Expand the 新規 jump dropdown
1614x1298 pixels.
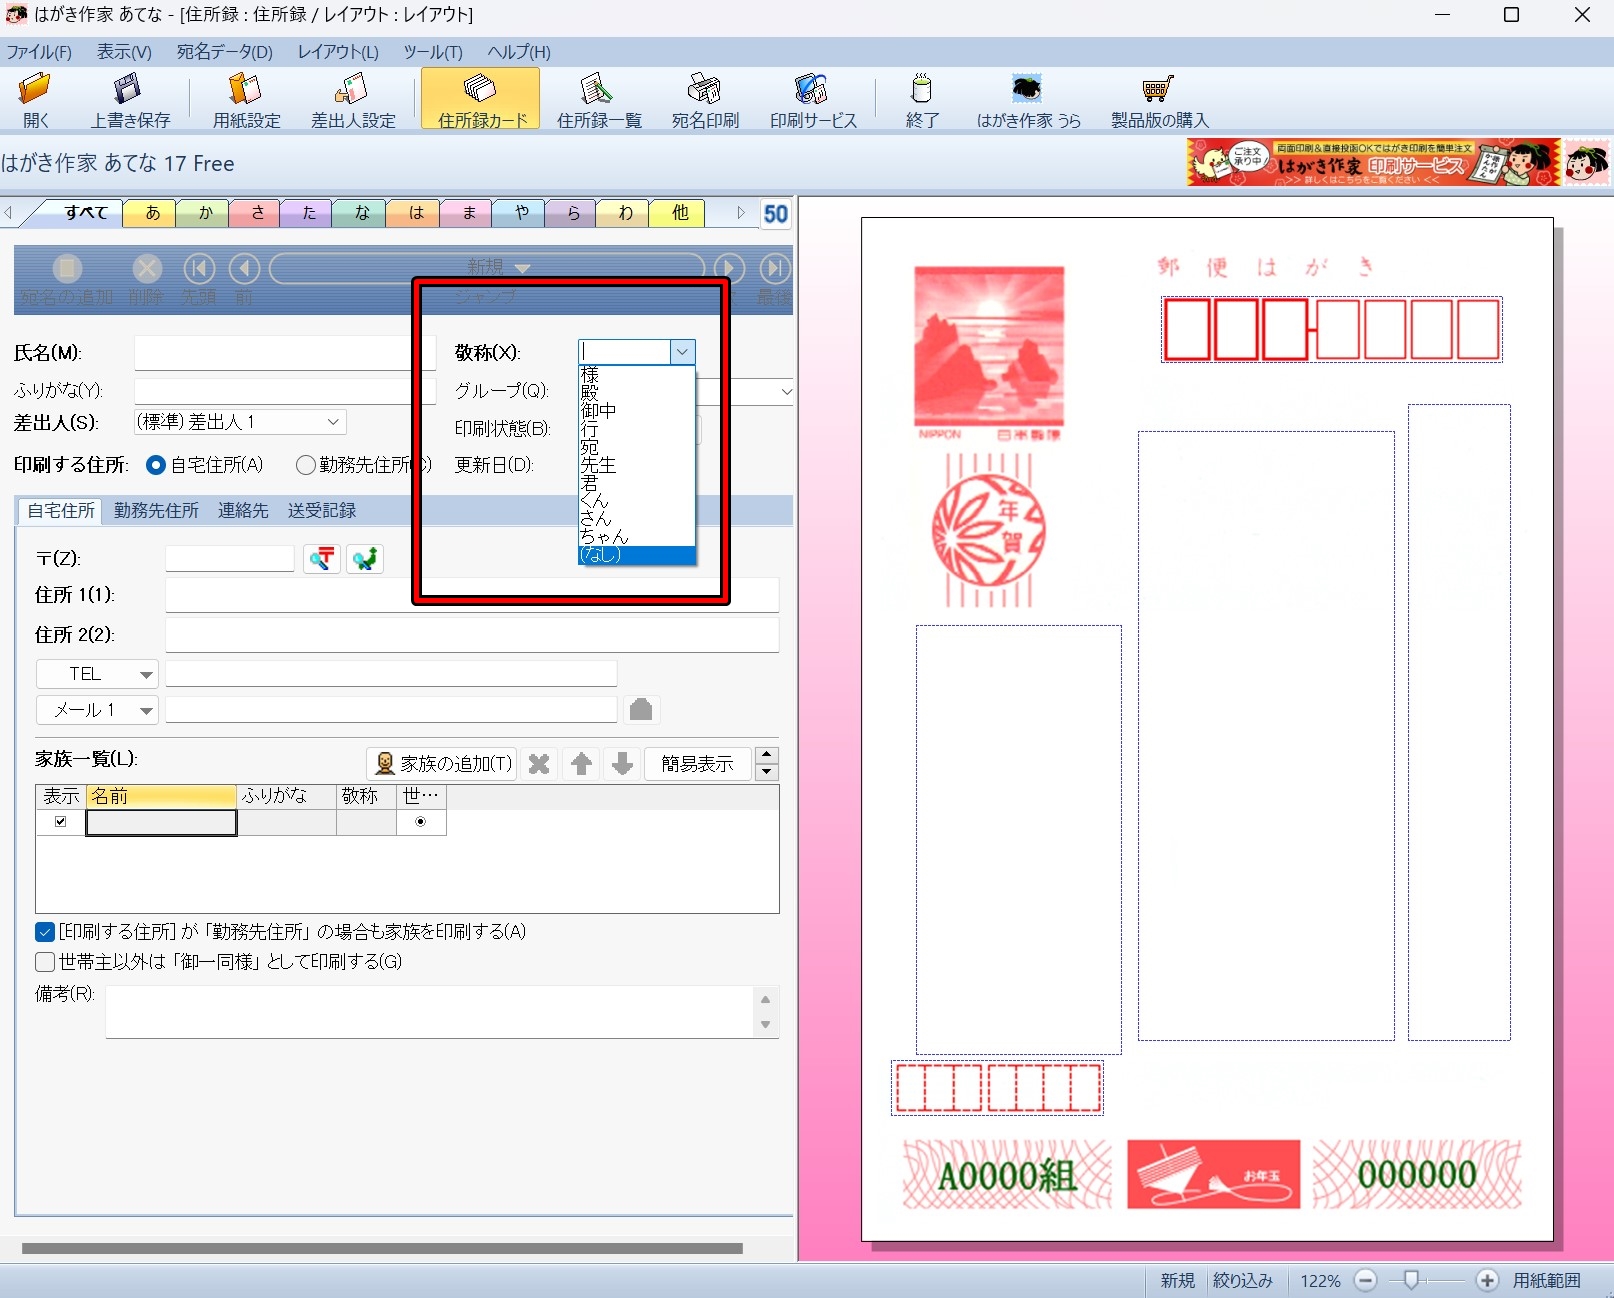(522, 268)
